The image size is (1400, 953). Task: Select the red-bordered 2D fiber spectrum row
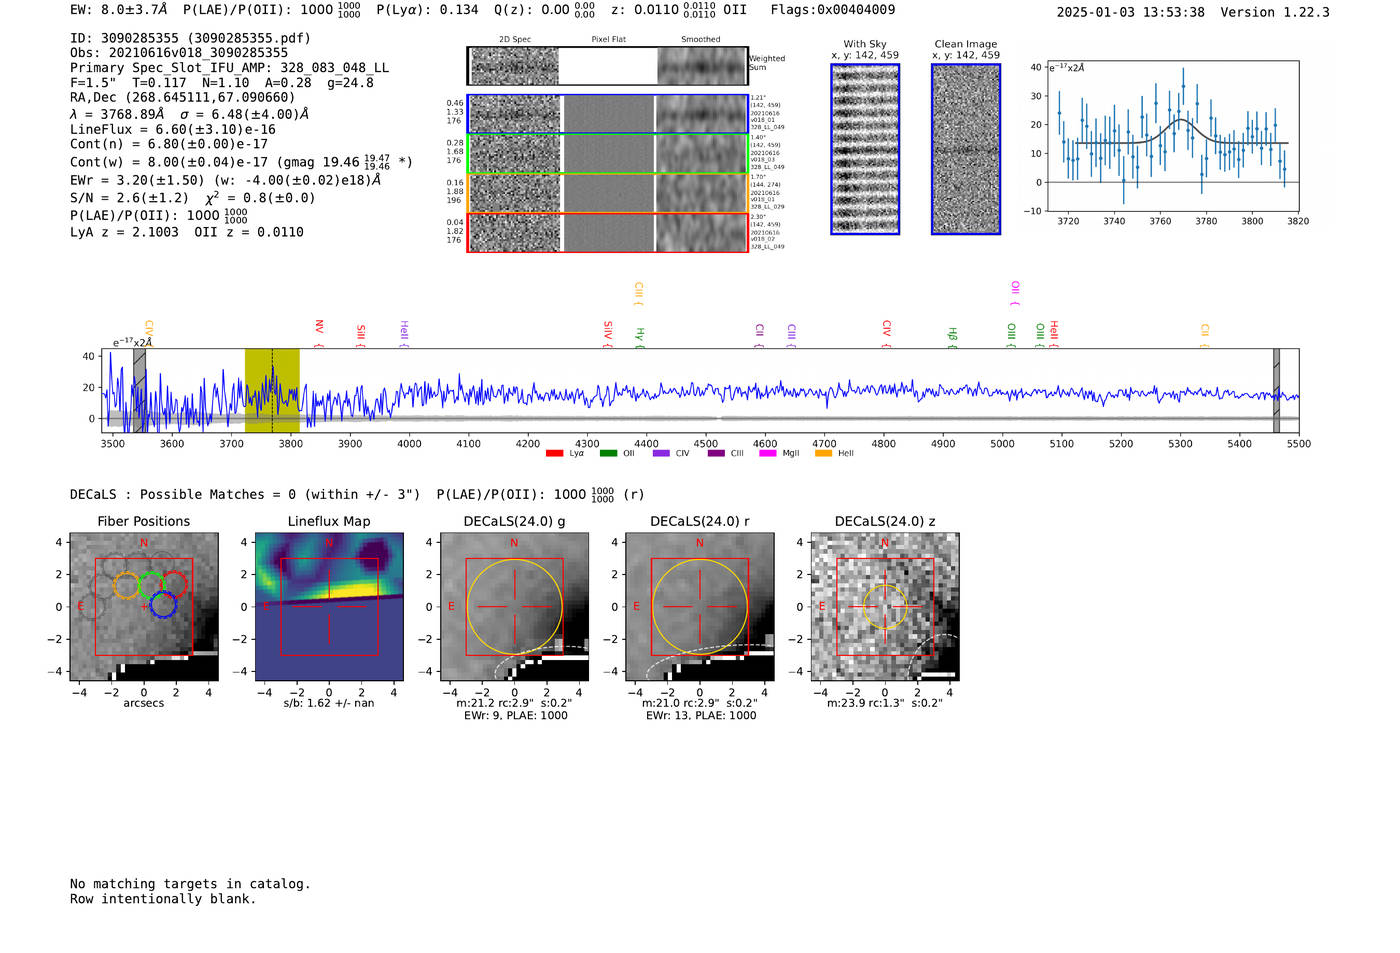(x=608, y=232)
